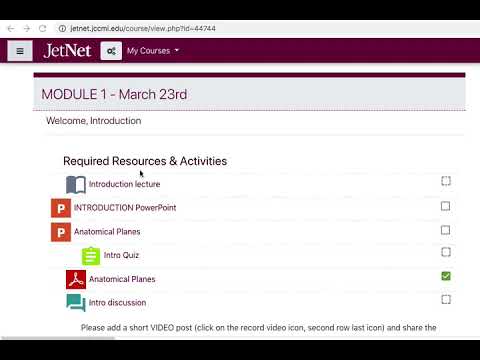Check completion box for Anatomical Planes PowerPoint
Image resolution: width=480 pixels, height=360 pixels.
445,230
